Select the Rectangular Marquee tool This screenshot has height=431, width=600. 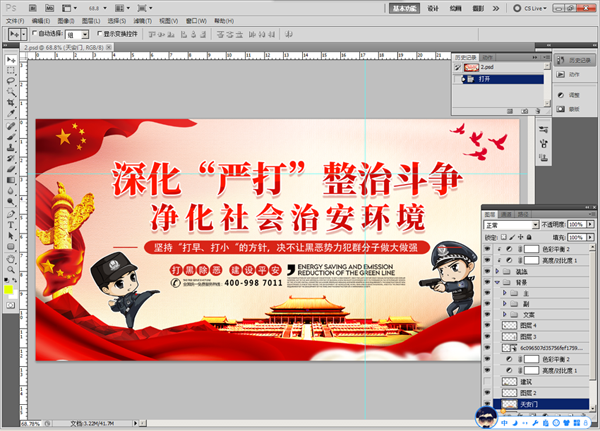pos(11,70)
